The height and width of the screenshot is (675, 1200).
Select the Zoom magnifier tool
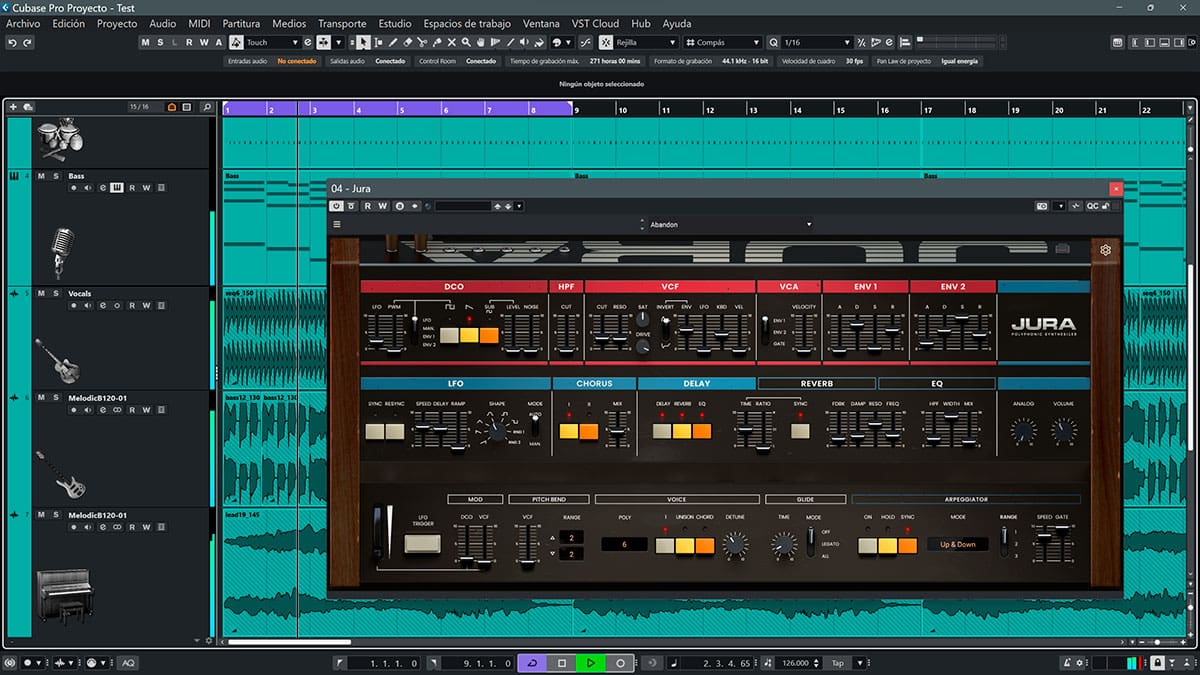coord(466,42)
